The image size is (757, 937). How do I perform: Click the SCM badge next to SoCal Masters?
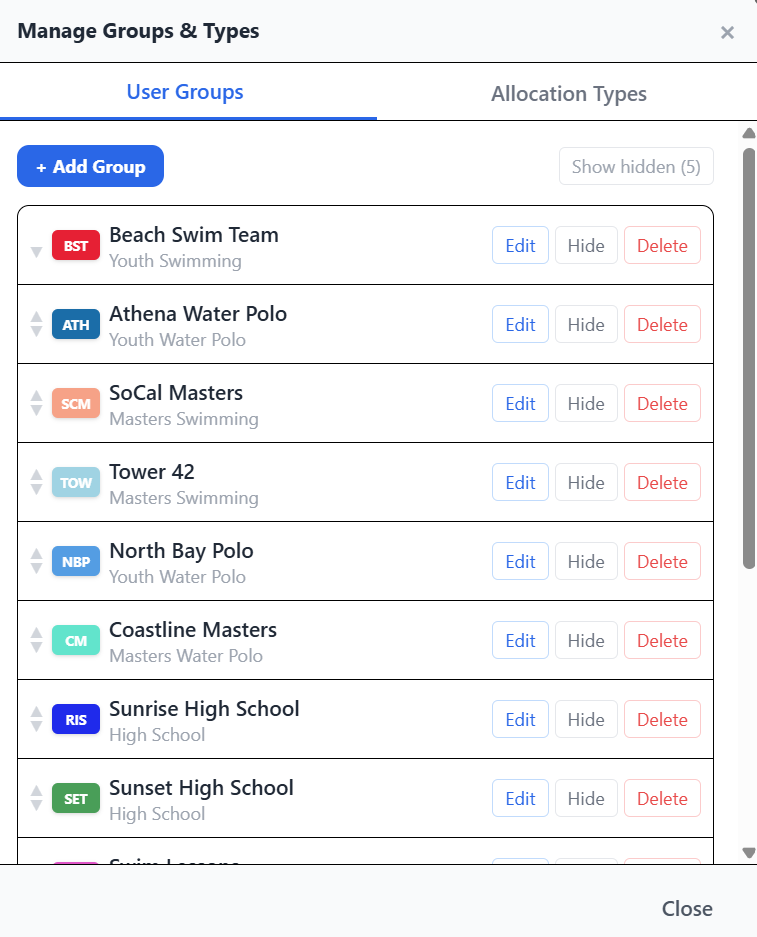75,402
